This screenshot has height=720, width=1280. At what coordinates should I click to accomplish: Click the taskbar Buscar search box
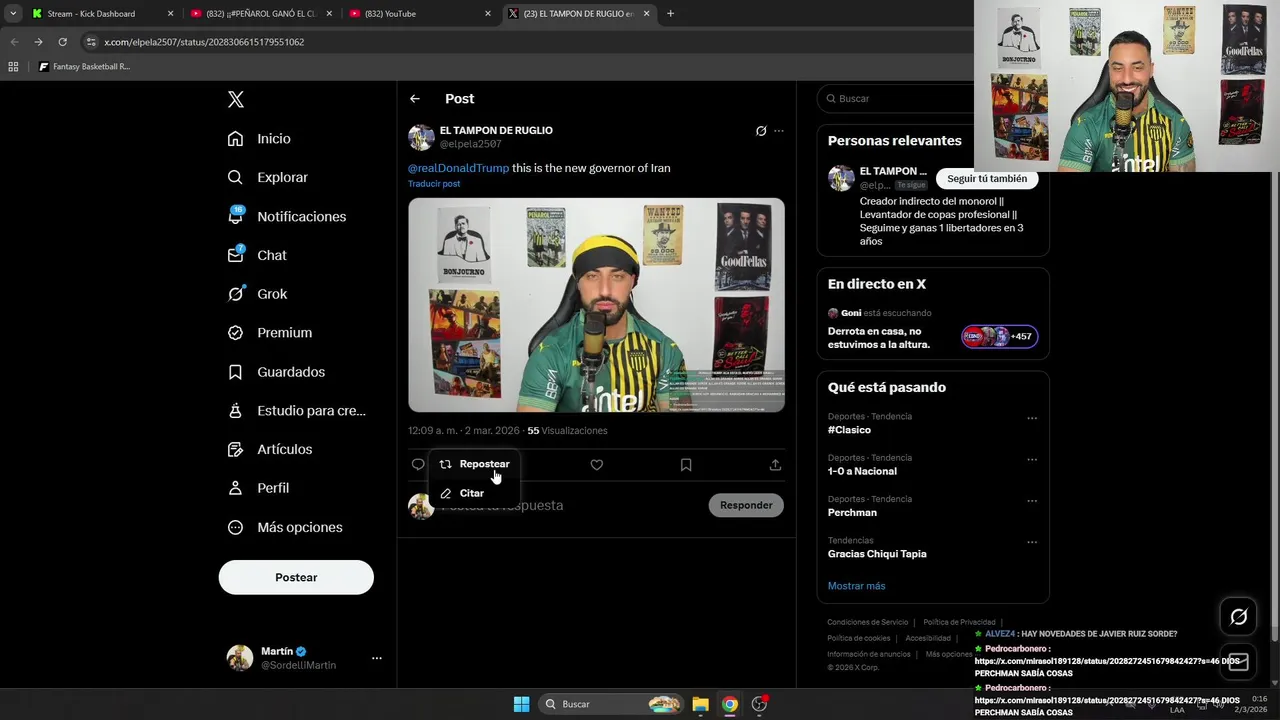click(x=612, y=704)
